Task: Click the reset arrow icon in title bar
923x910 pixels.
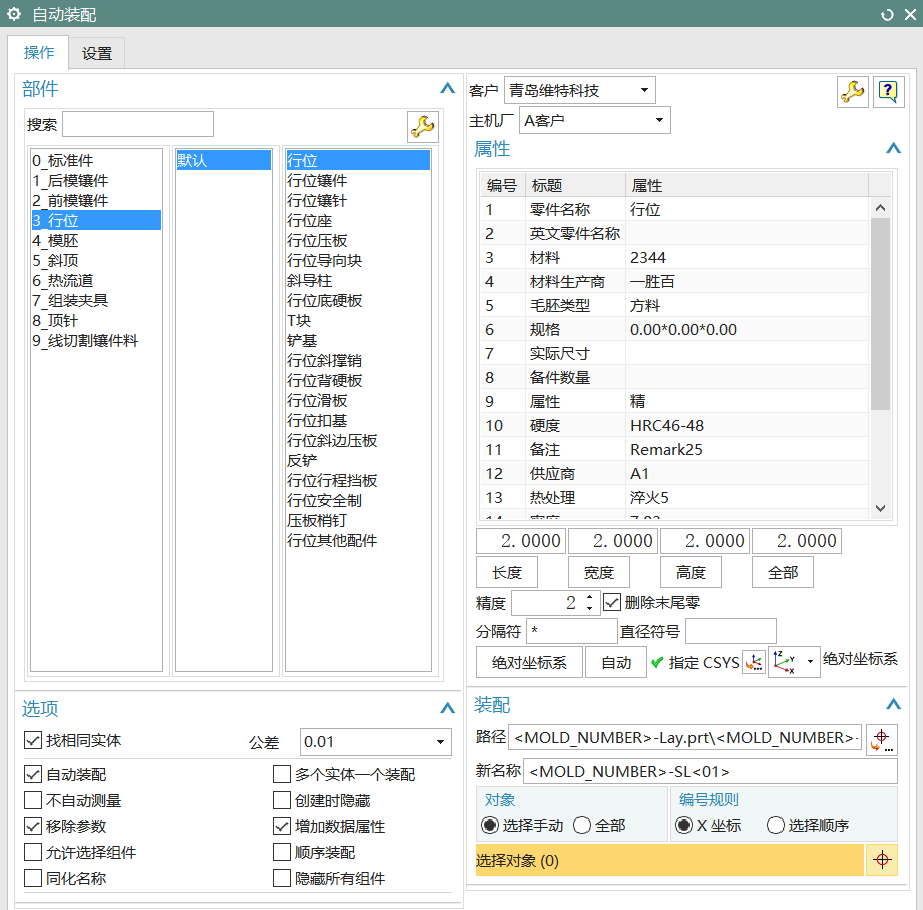Action: point(887,15)
